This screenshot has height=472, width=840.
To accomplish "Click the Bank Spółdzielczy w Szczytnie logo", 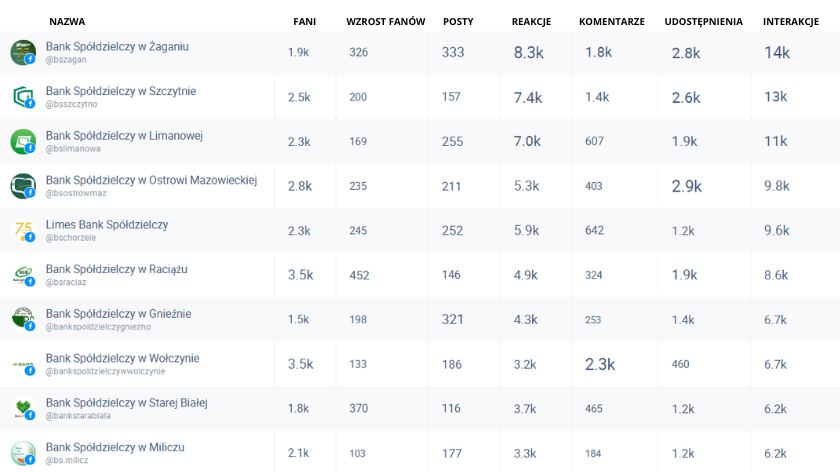I will 23,97.
